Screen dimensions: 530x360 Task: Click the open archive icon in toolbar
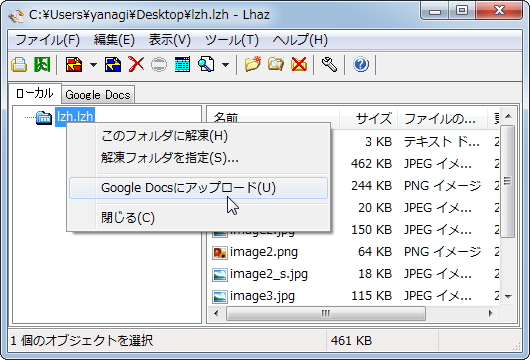click(19, 64)
